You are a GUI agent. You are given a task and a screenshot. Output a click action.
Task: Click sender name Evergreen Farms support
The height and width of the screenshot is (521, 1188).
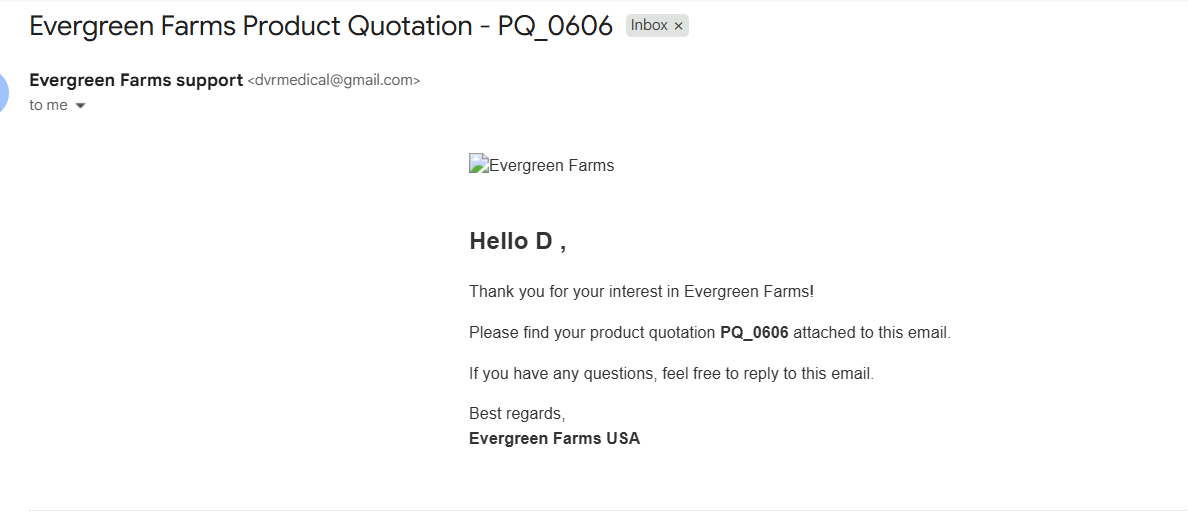coord(136,80)
